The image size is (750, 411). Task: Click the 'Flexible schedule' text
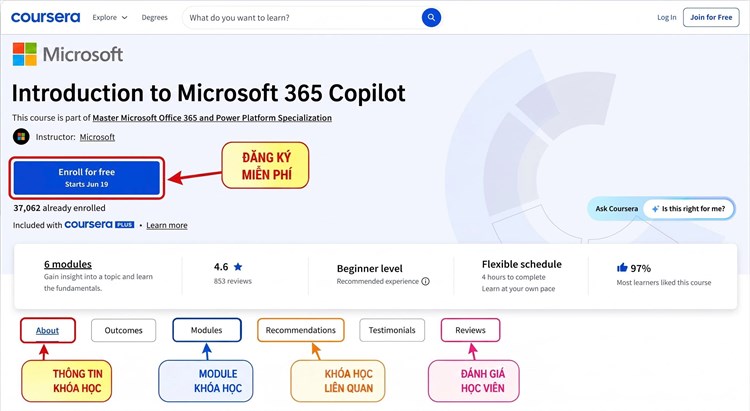tap(522, 264)
